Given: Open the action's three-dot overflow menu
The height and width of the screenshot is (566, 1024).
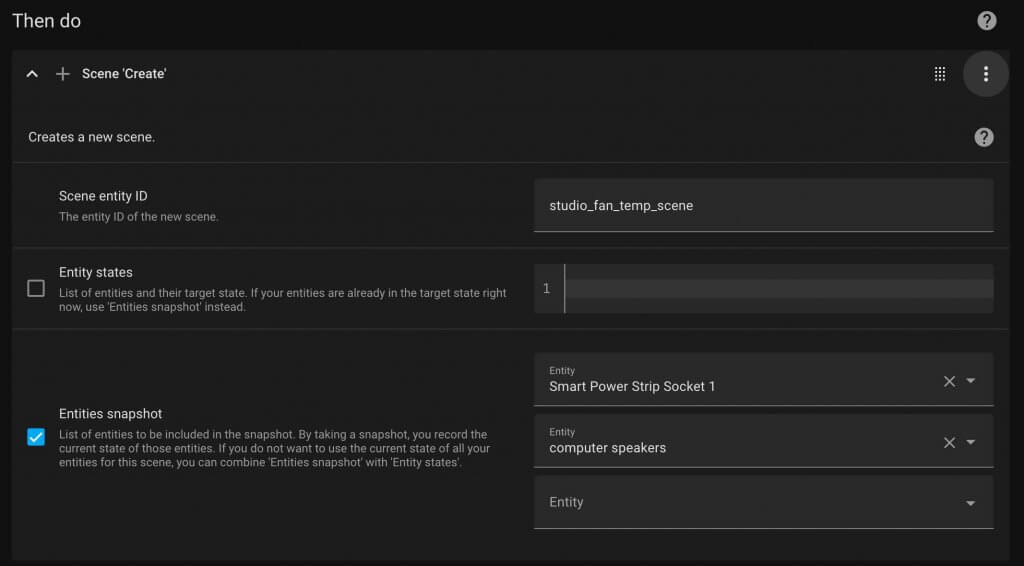Looking at the screenshot, I should [985, 74].
